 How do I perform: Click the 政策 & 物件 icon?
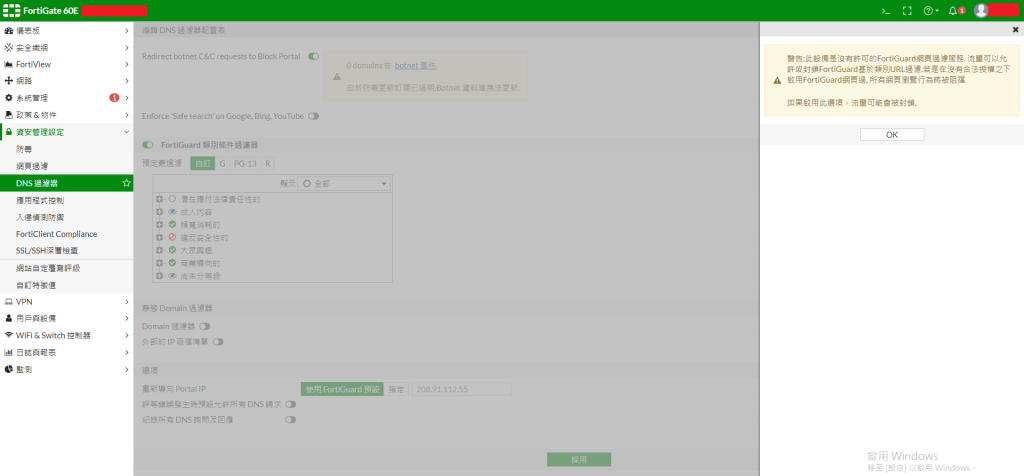coord(8,115)
